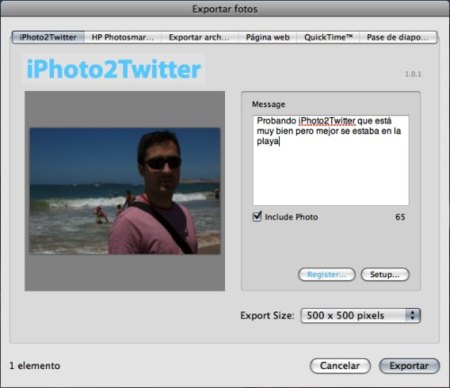450x388 pixels.
Task: Open the Export Size dropdown
Action: pyautogui.click(x=360, y=315)
